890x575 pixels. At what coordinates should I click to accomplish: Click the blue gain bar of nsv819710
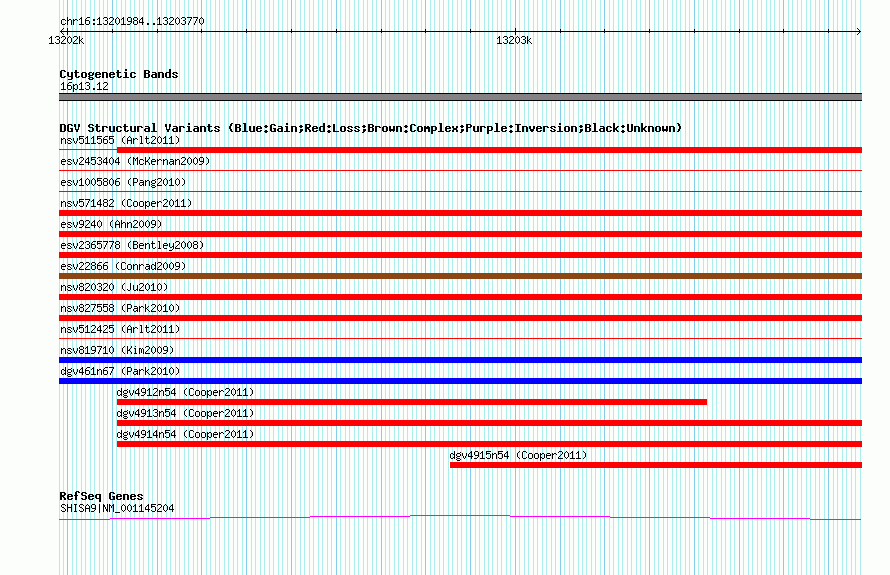click(x=460, y=360)
